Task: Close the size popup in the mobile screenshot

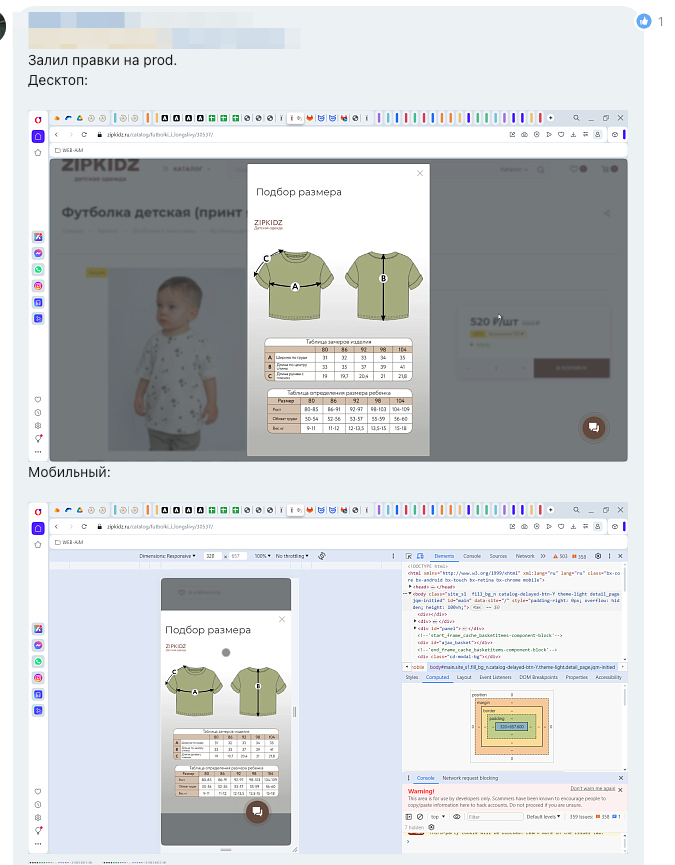Action: [282, 620]
